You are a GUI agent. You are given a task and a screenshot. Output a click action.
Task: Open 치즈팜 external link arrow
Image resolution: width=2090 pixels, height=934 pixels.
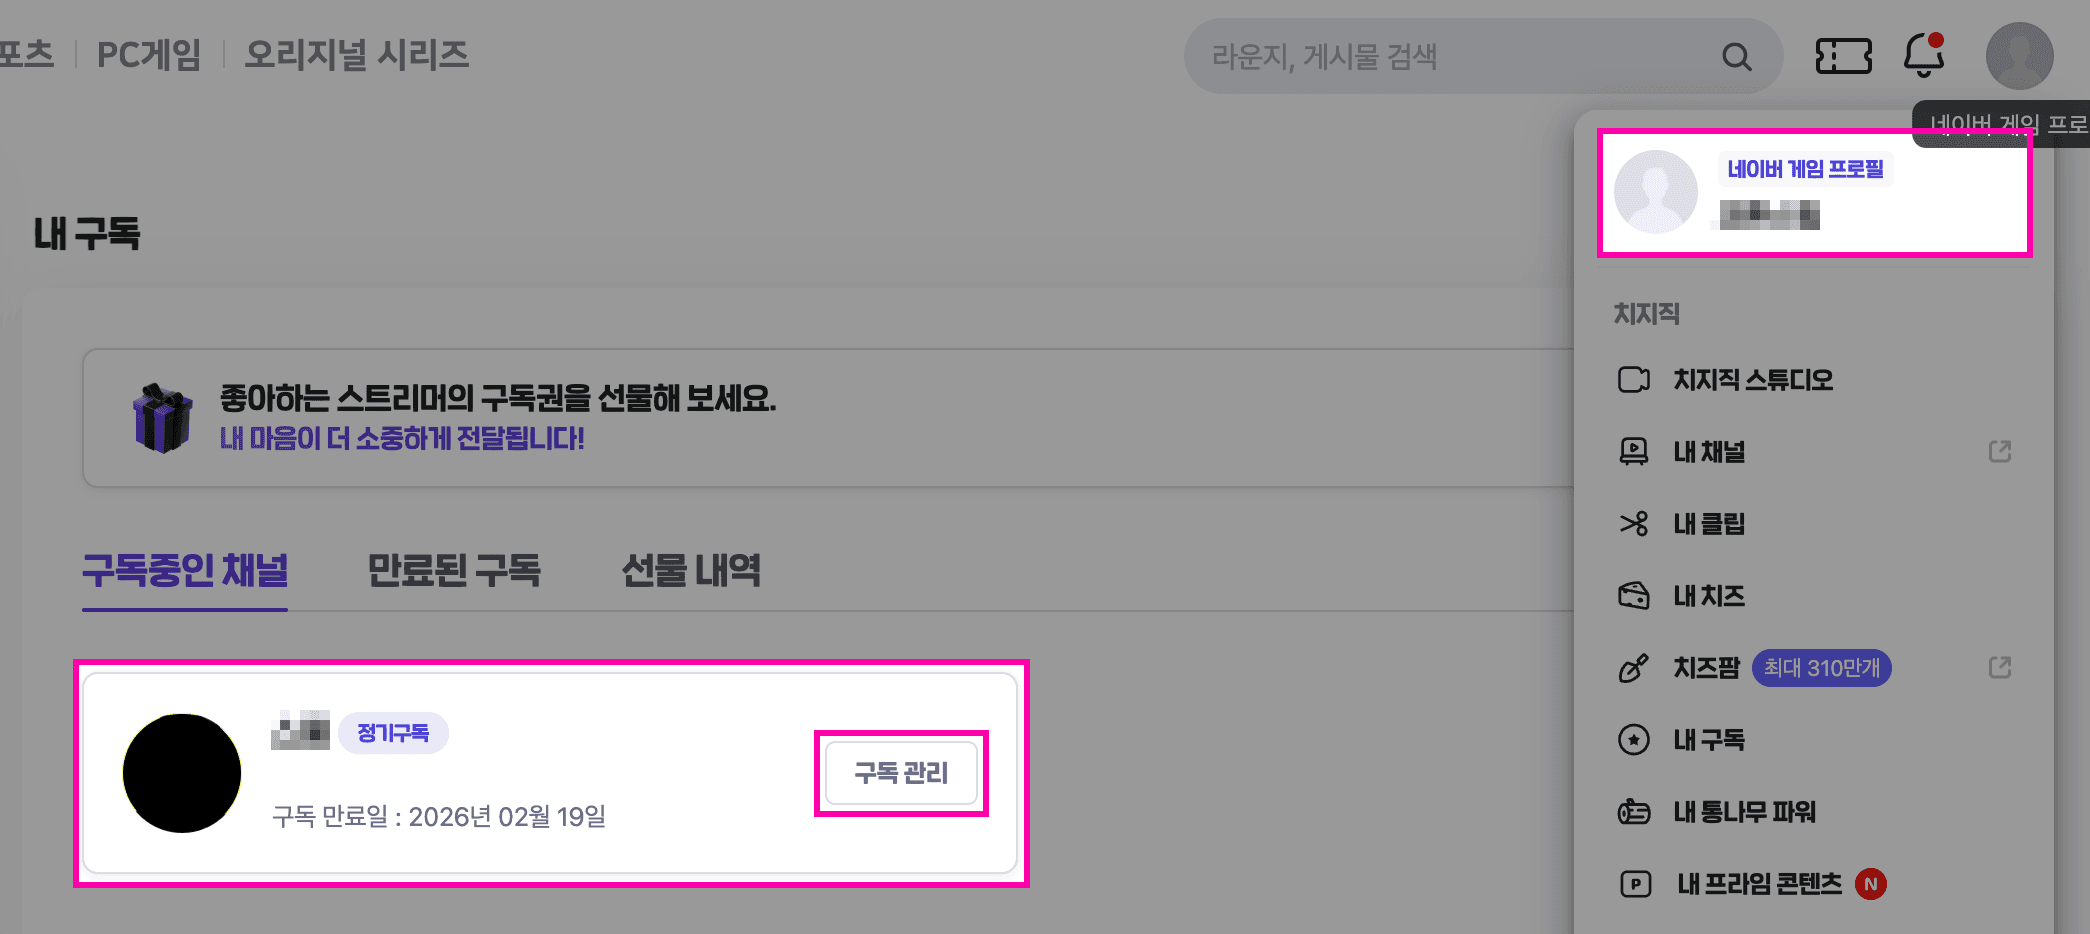click(x=1999, y=668)
